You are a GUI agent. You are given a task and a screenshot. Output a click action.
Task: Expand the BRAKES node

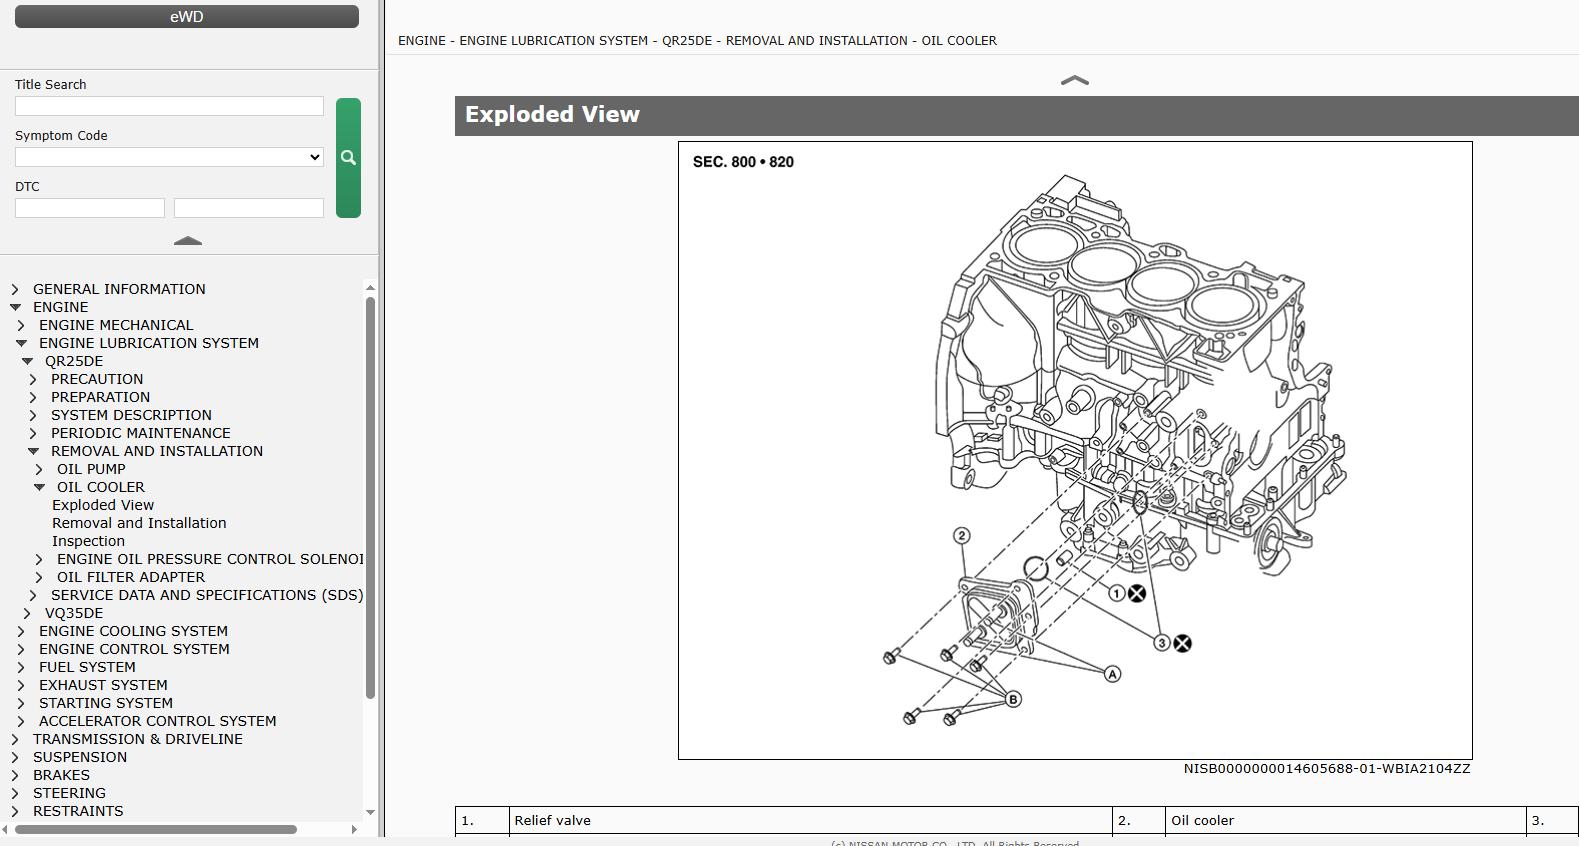point(15,775)
